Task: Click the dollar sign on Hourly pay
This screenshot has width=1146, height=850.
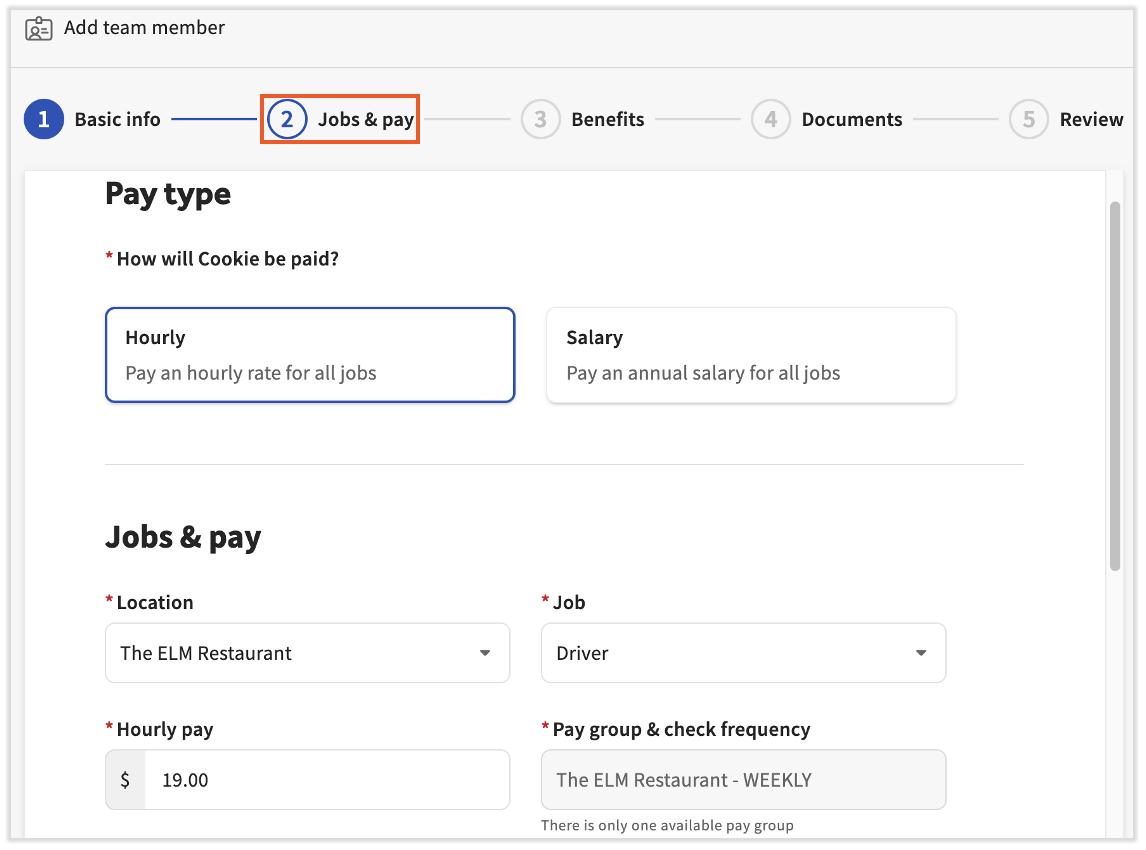Action: click(124, 779)
